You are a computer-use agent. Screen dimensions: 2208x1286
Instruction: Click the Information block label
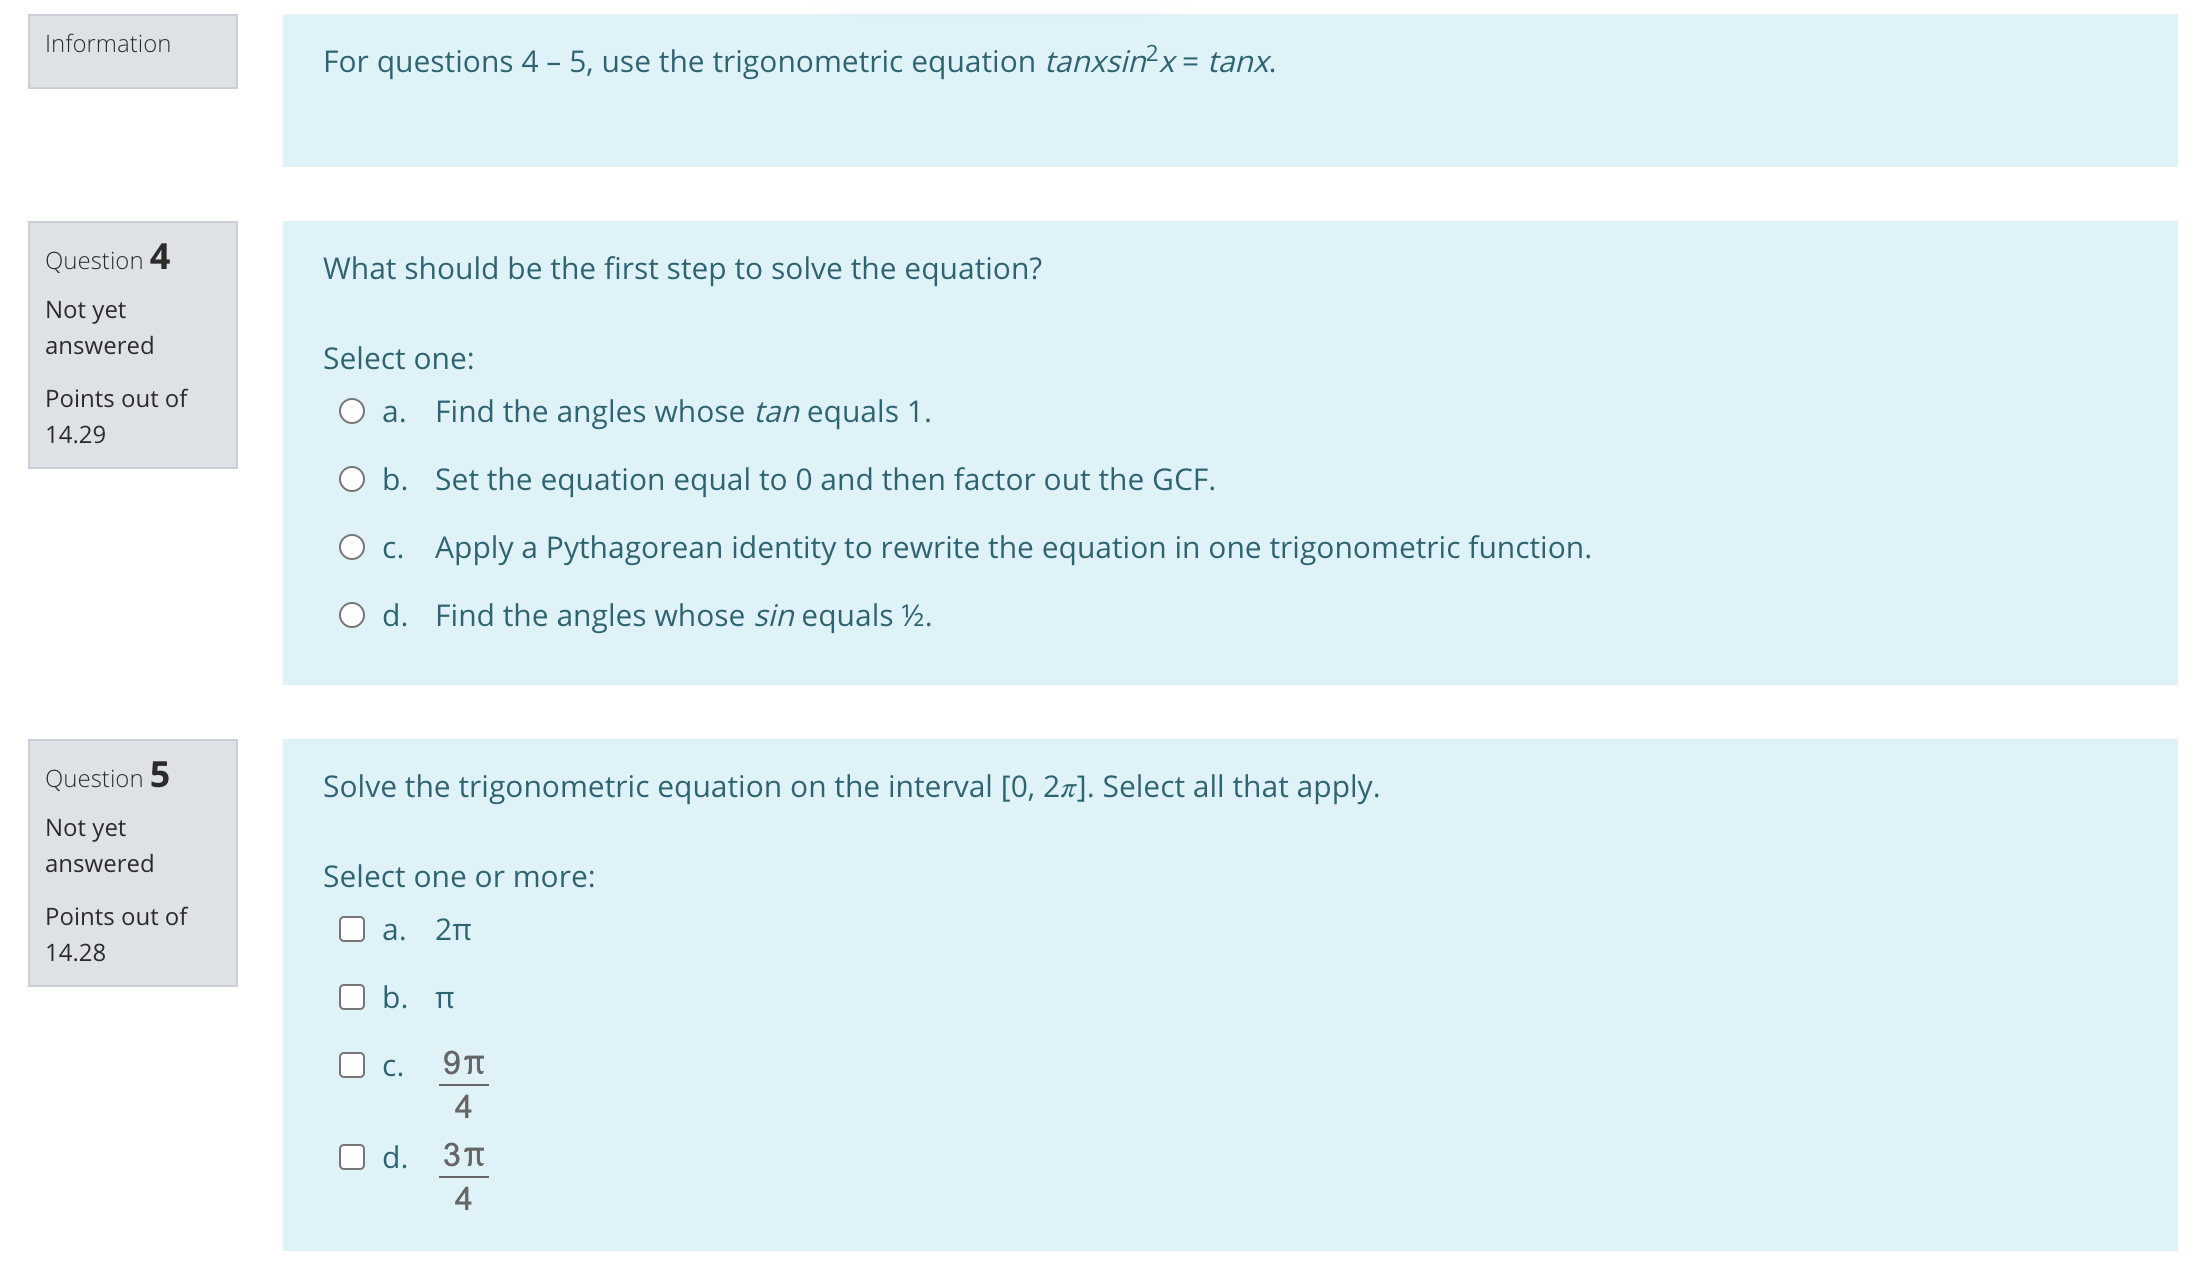click(x=107, y=44)
